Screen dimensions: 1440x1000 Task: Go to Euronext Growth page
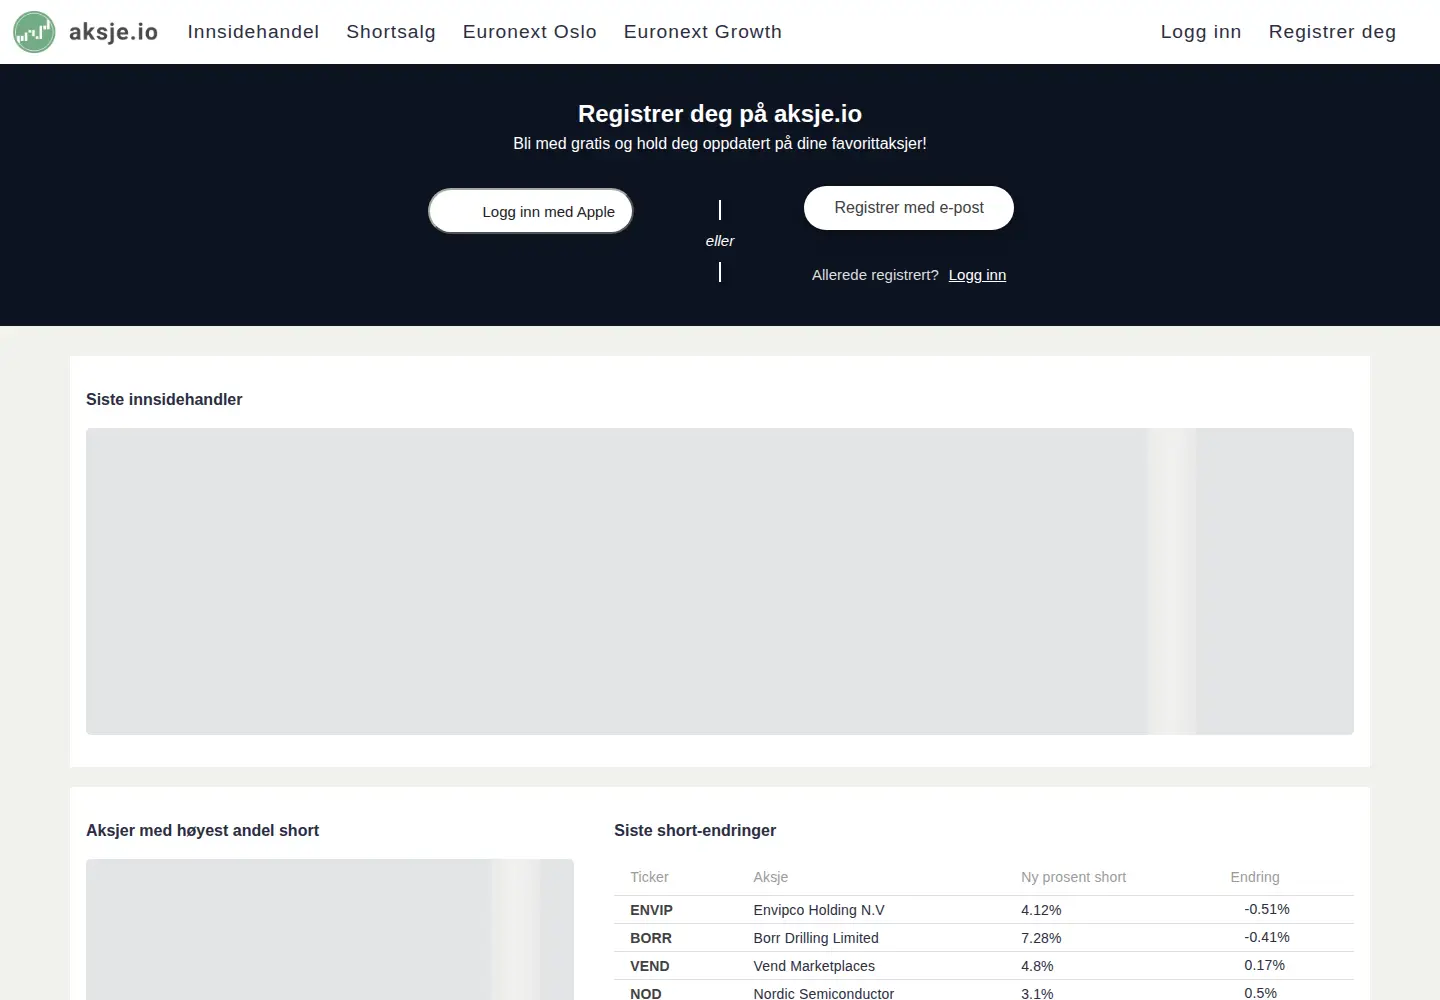click(x=703, y=32)
